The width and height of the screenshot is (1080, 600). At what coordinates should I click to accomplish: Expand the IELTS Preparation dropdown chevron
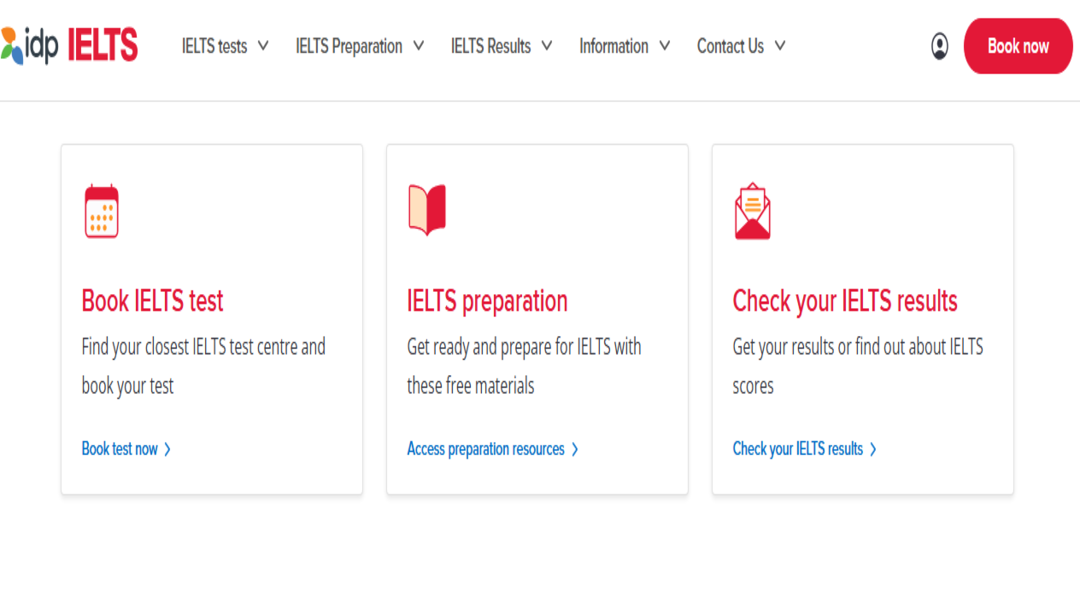coord(418,46)
